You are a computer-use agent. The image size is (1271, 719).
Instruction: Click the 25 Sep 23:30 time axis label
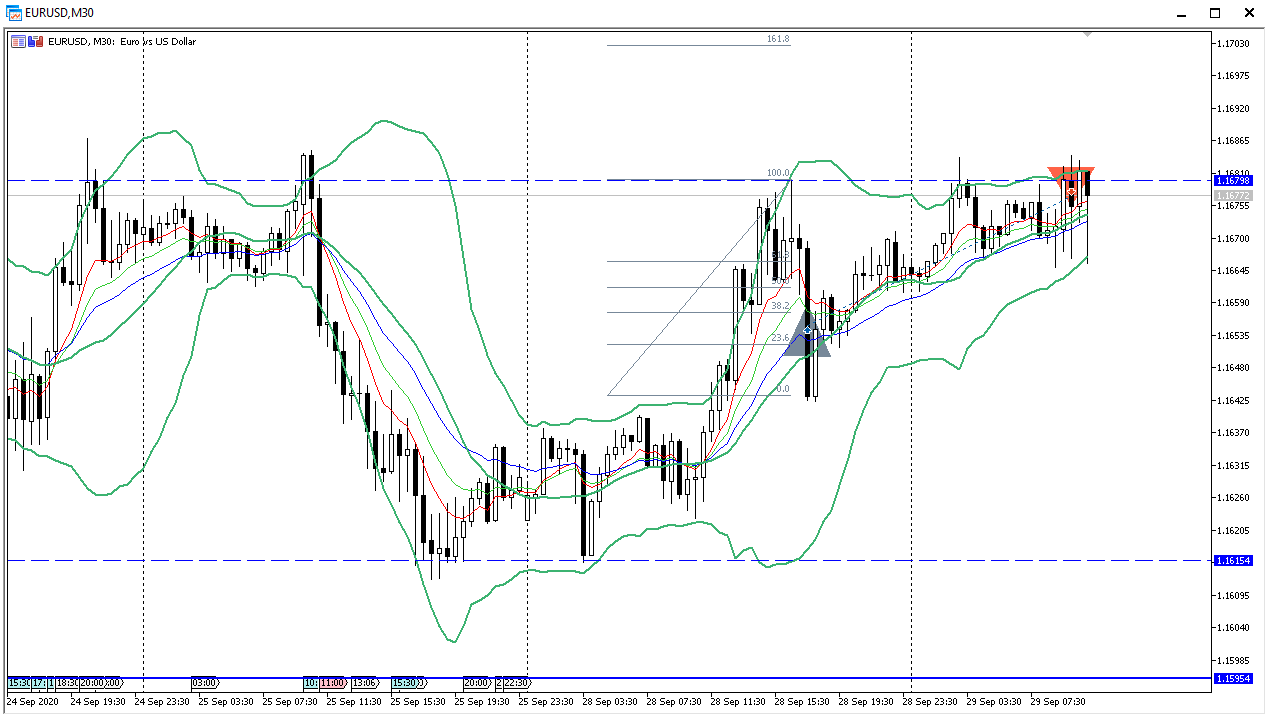pos(548,702)
